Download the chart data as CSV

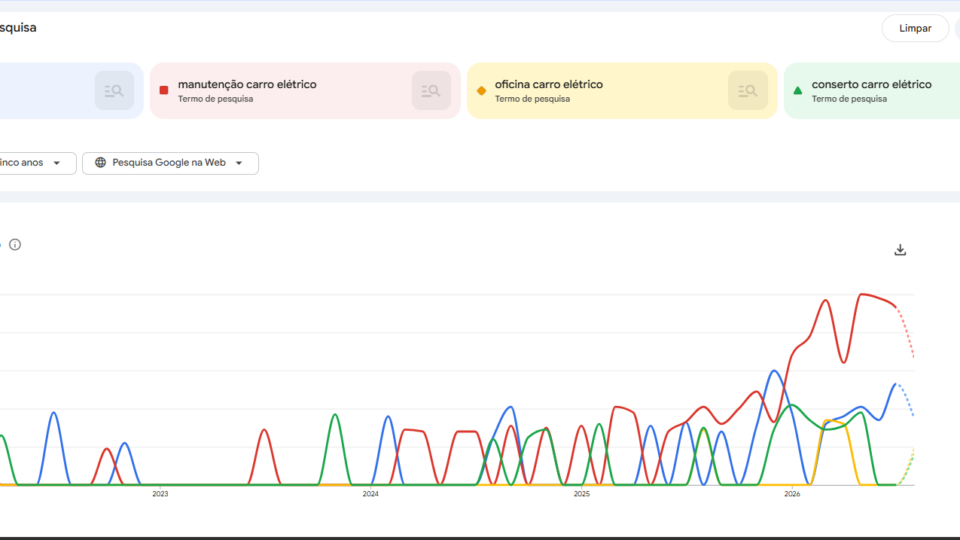900,250
